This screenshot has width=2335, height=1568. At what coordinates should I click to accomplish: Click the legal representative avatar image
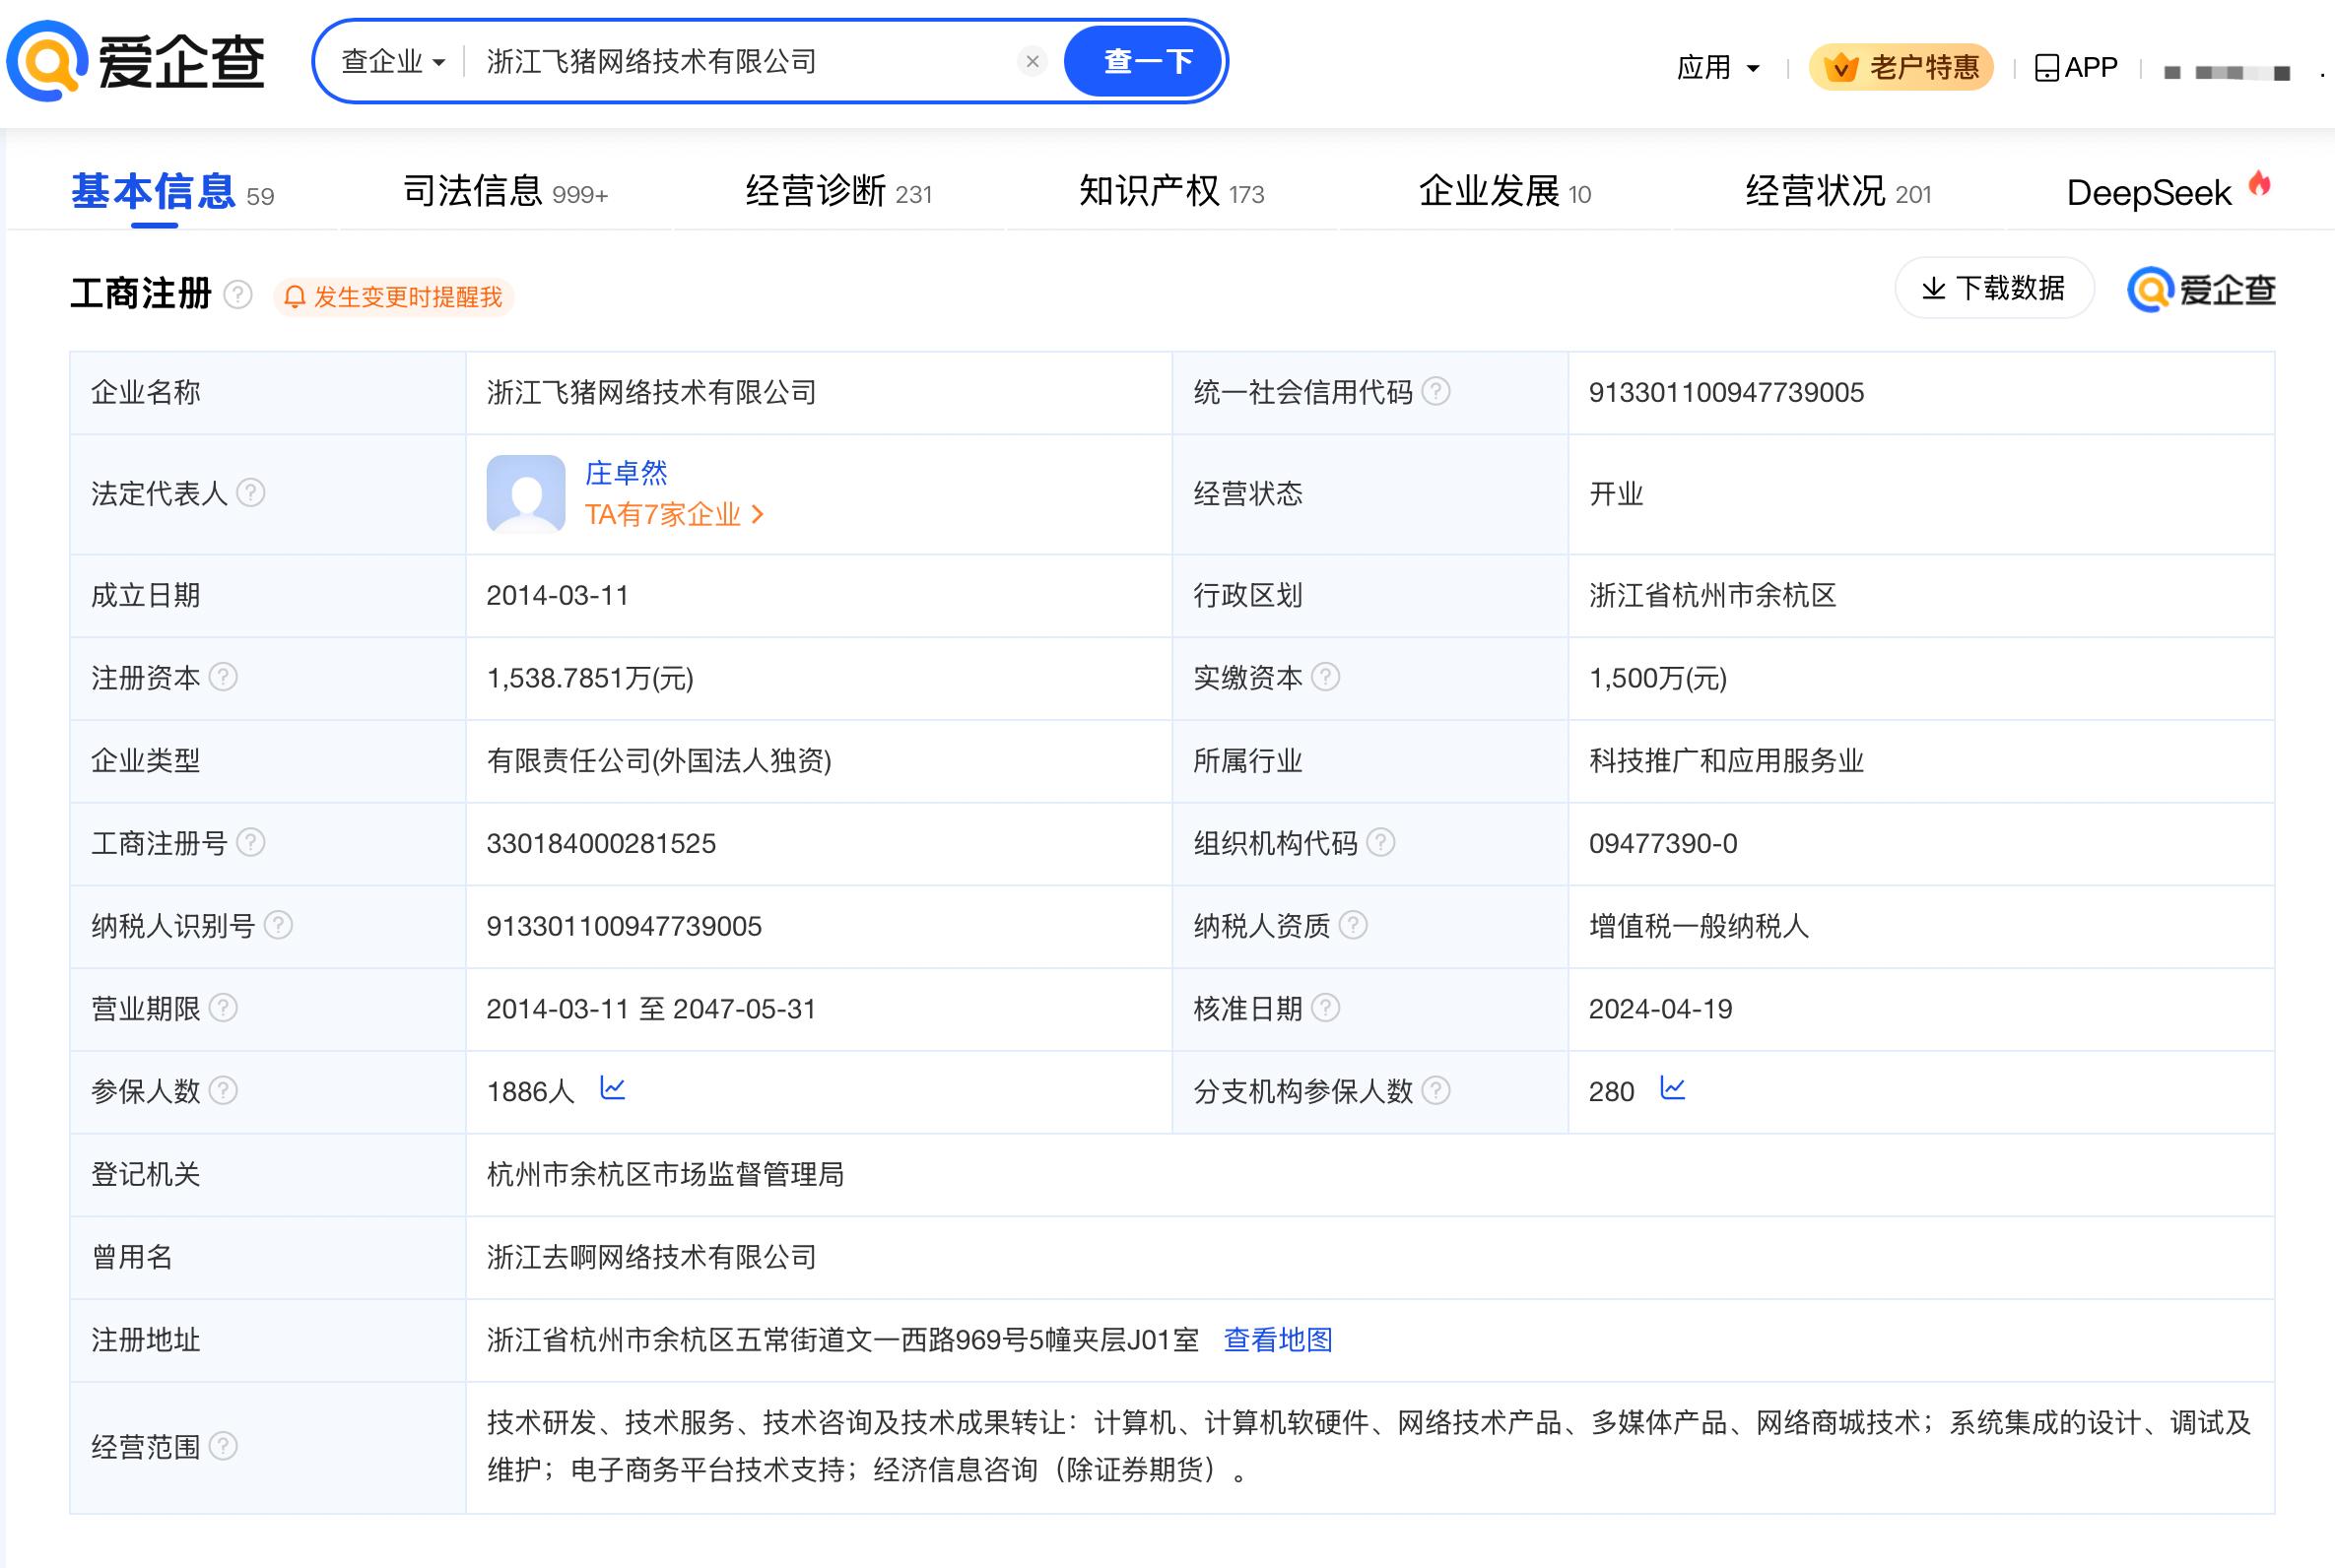click(526, 494)
